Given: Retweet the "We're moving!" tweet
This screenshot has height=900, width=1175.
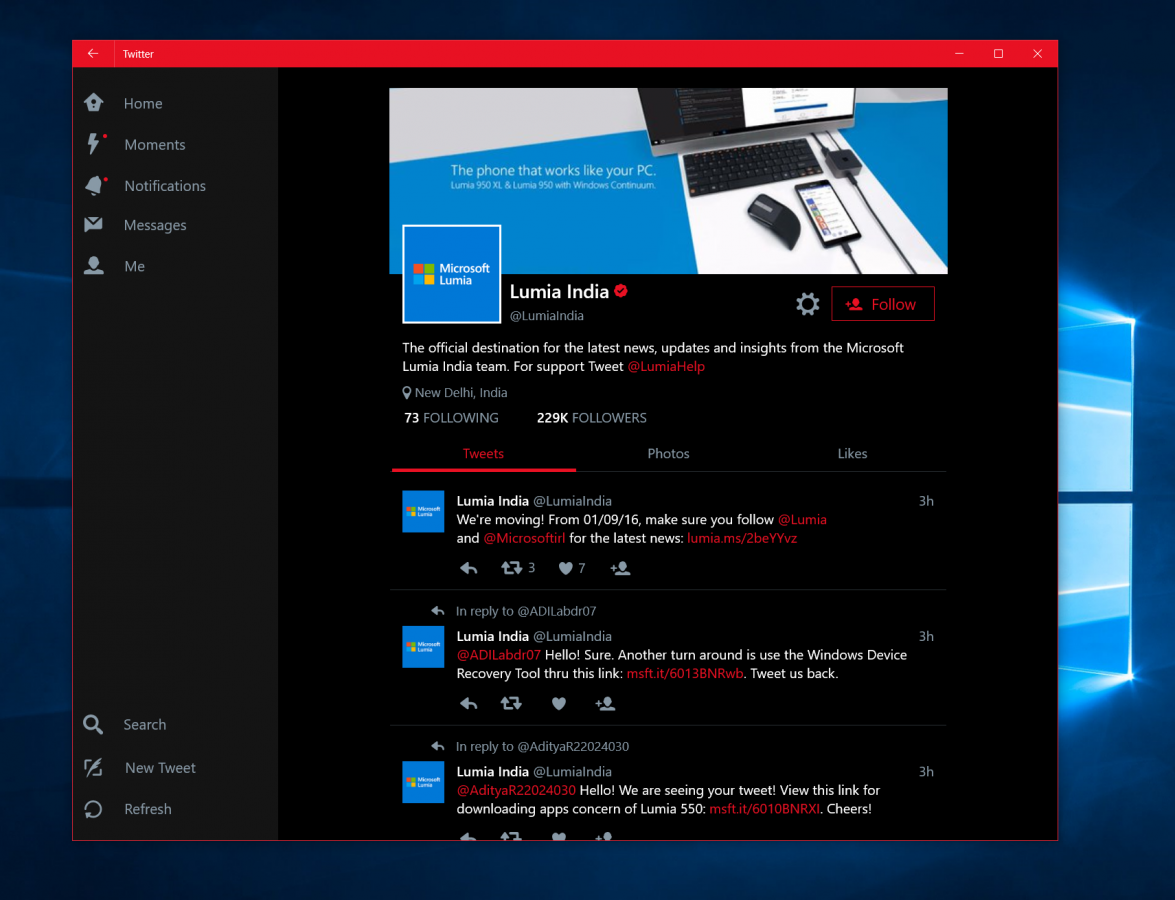Looking at the screenshot, I should pyautogui.click(x=512, y=567).
